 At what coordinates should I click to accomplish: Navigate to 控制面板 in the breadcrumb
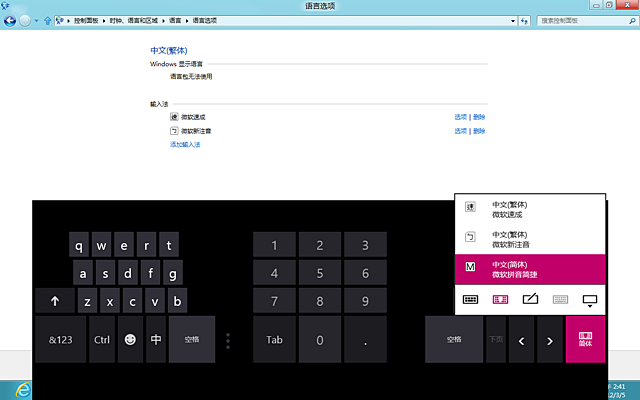click(x=86, y=21)
